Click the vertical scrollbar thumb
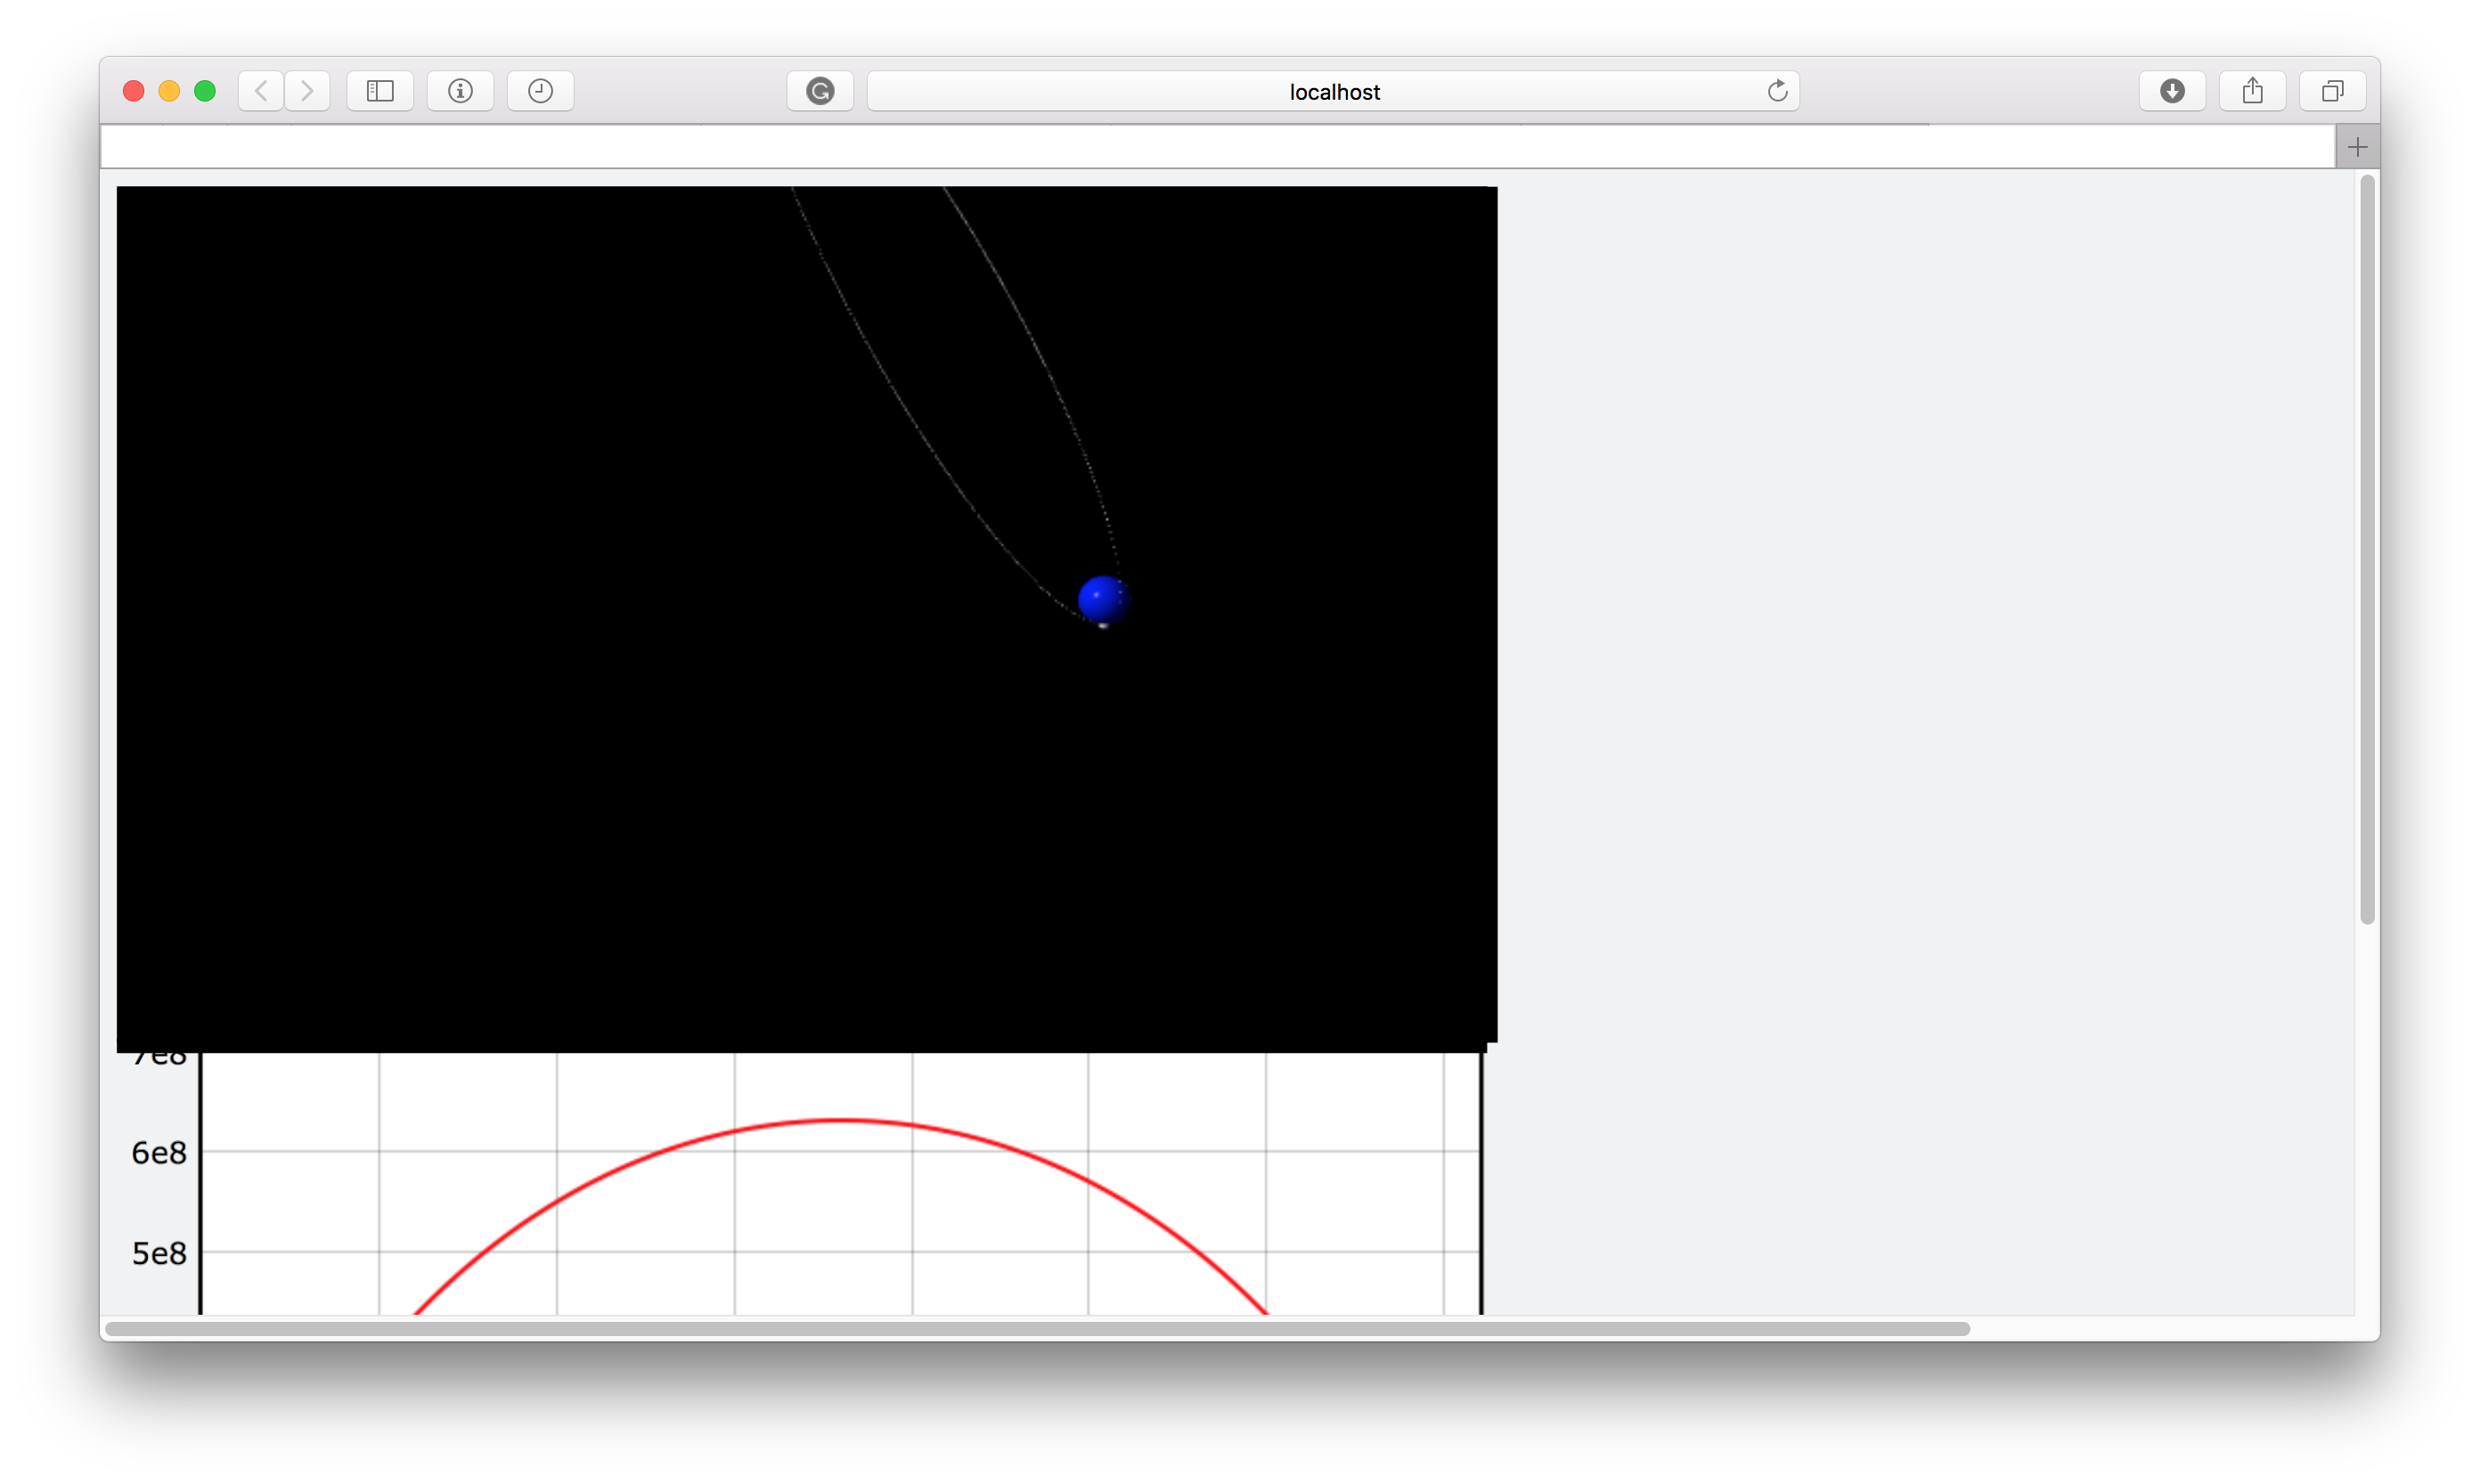 [x=2366, y=550]
